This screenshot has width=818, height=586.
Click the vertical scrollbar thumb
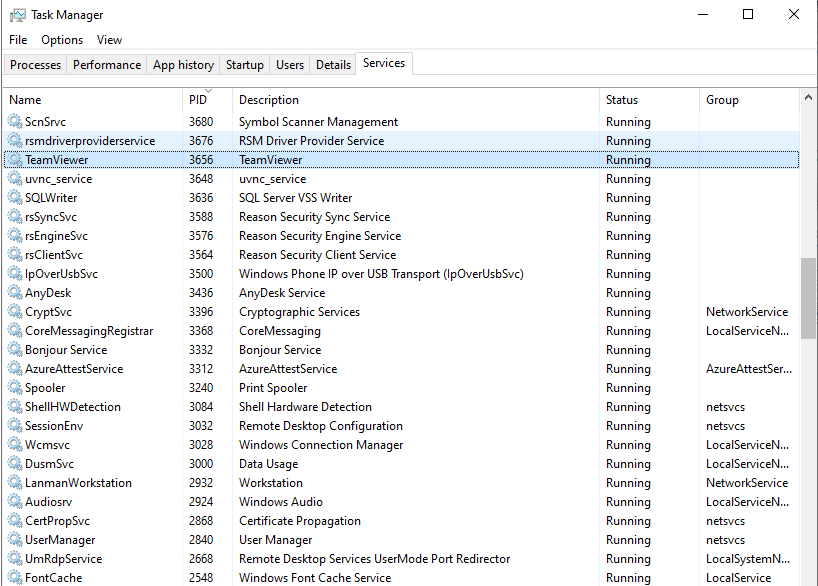pyautogui.click(x=808, y=298)
